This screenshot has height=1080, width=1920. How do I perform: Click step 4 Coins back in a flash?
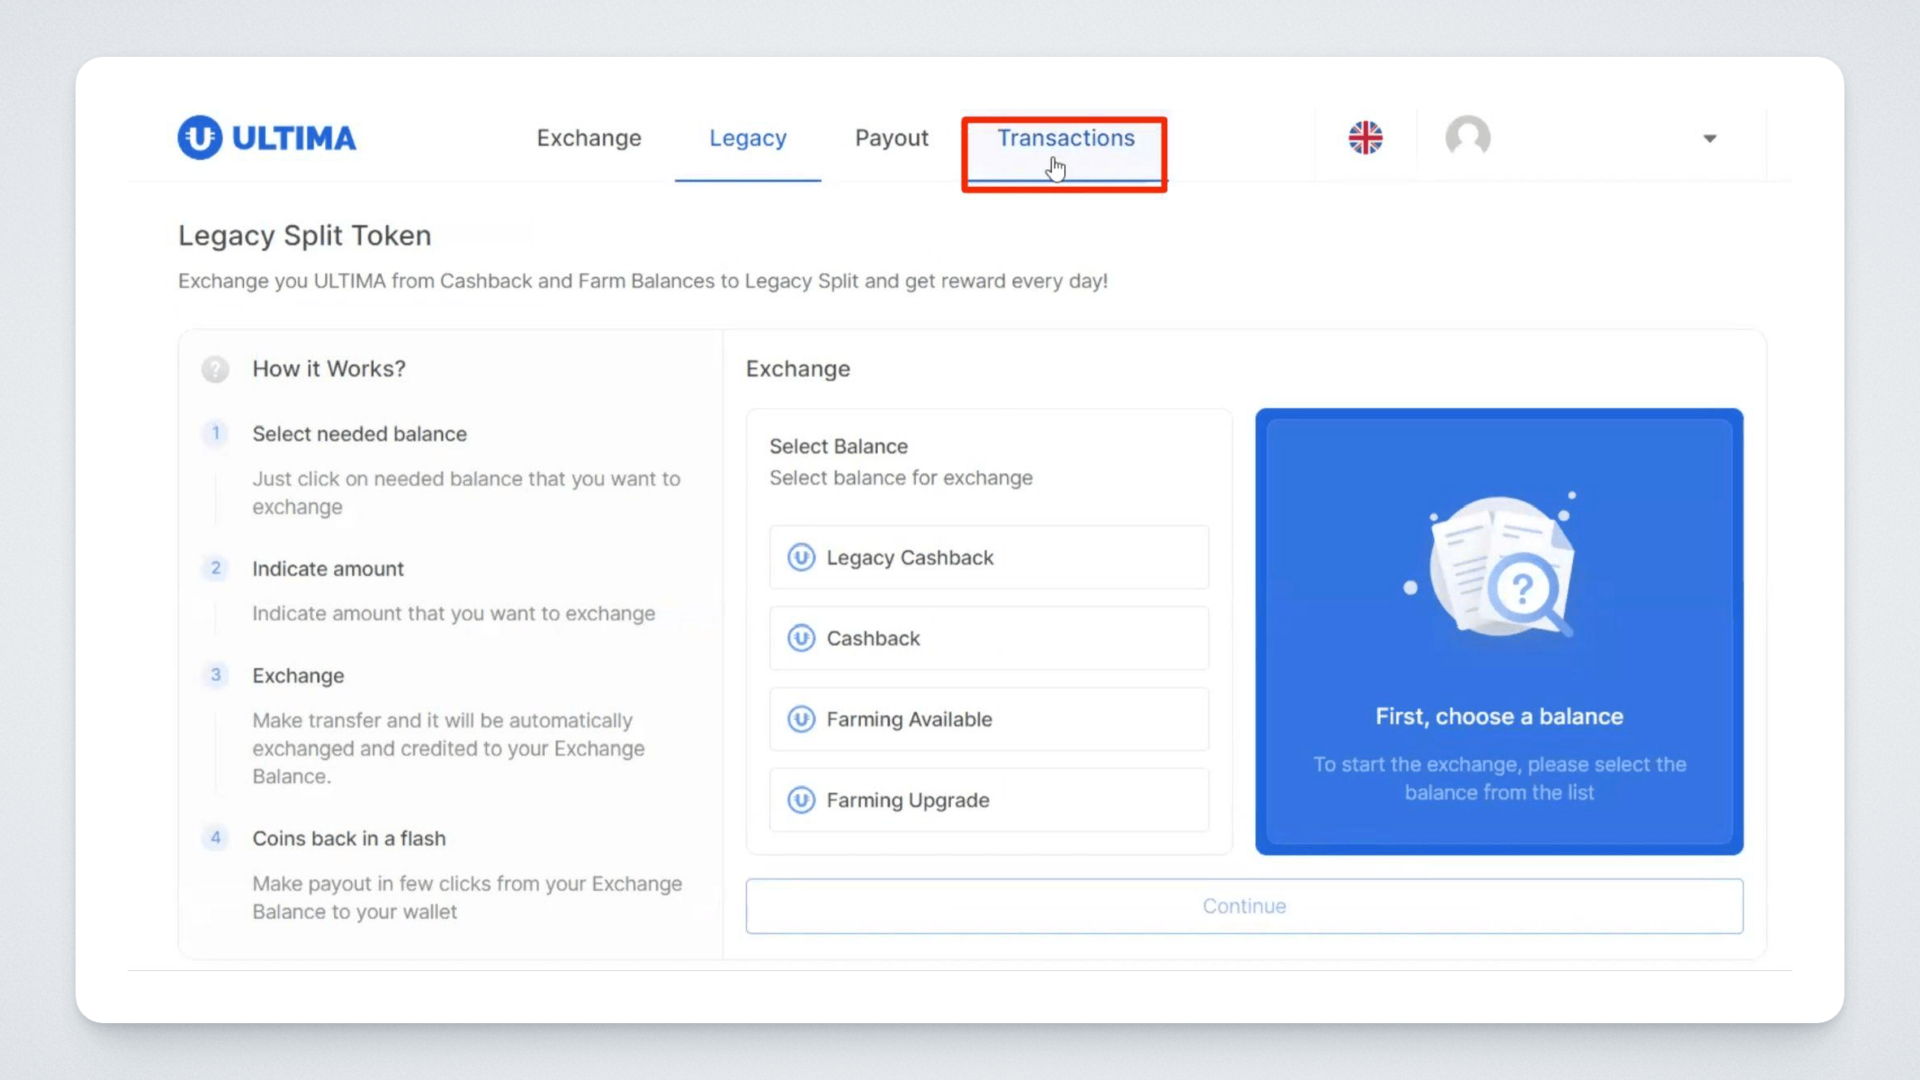[348, 838]
